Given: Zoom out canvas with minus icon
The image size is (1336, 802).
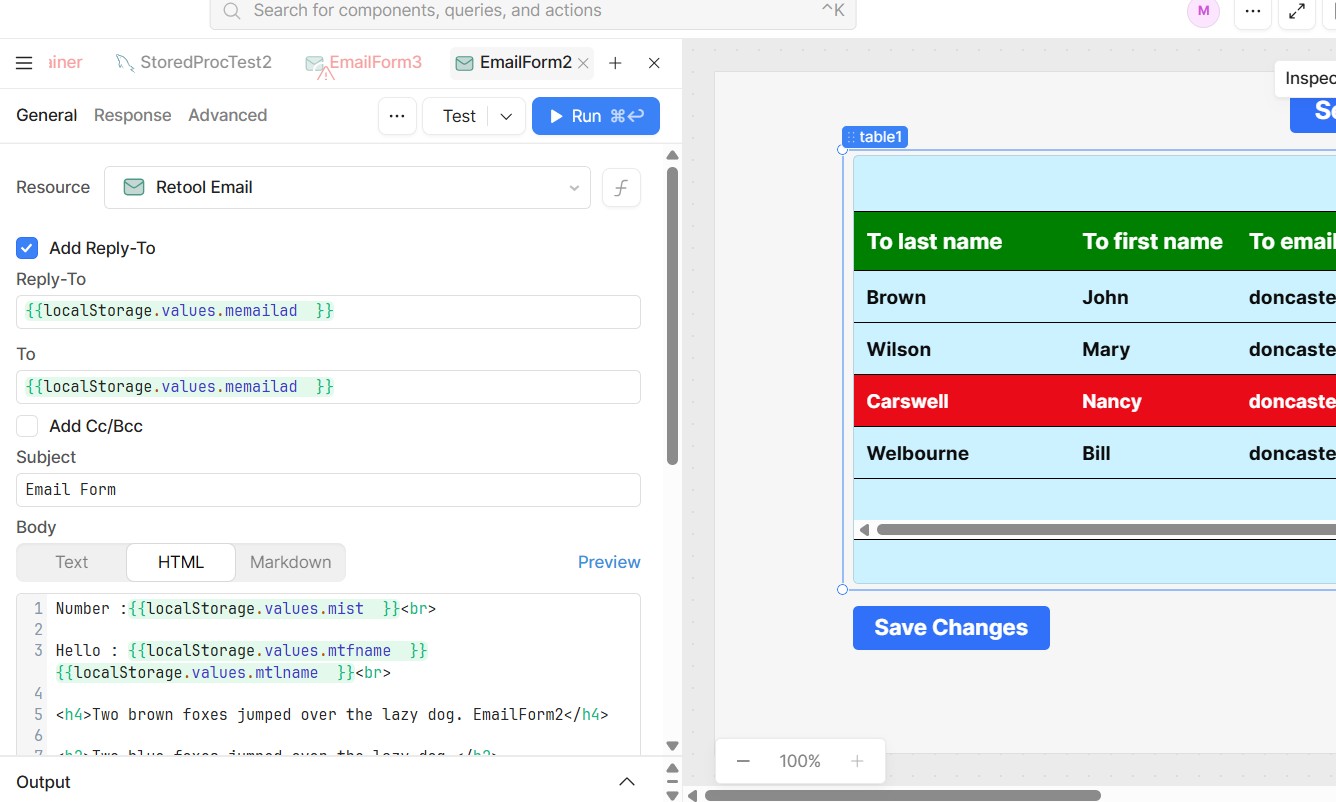Looking at the screenshot, I should (743, 761).
